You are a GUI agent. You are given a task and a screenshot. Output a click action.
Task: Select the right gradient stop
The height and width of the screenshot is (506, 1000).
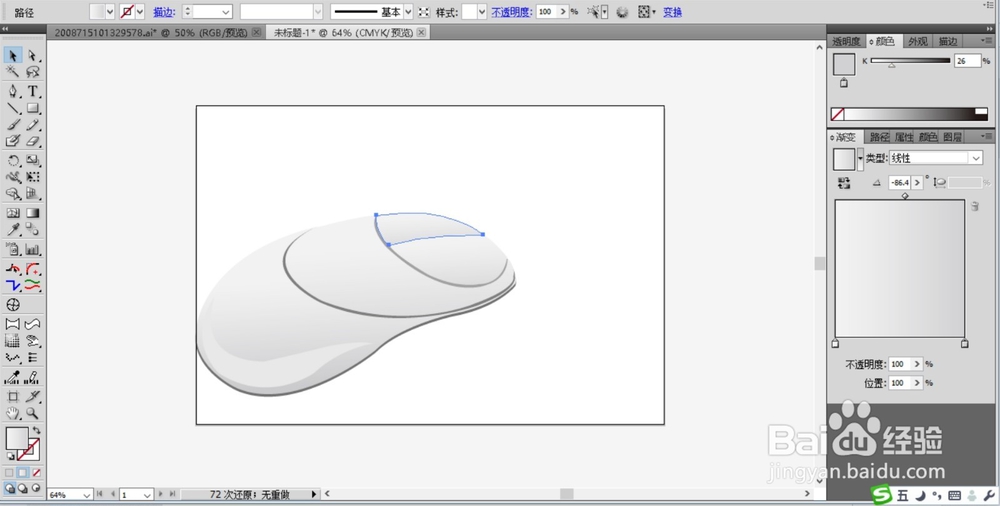coord(965,344)
